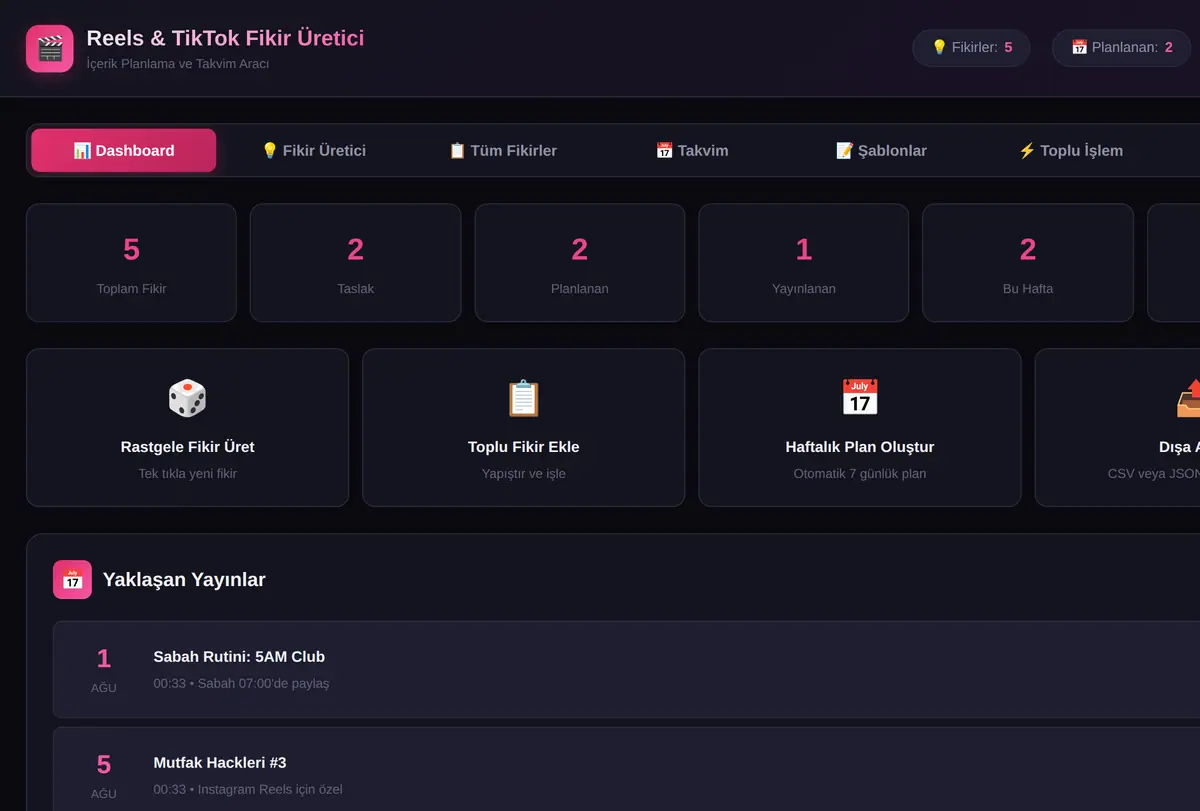Click the Yapıştır ve işle description
1200x811 pixels.
[523, 474]
